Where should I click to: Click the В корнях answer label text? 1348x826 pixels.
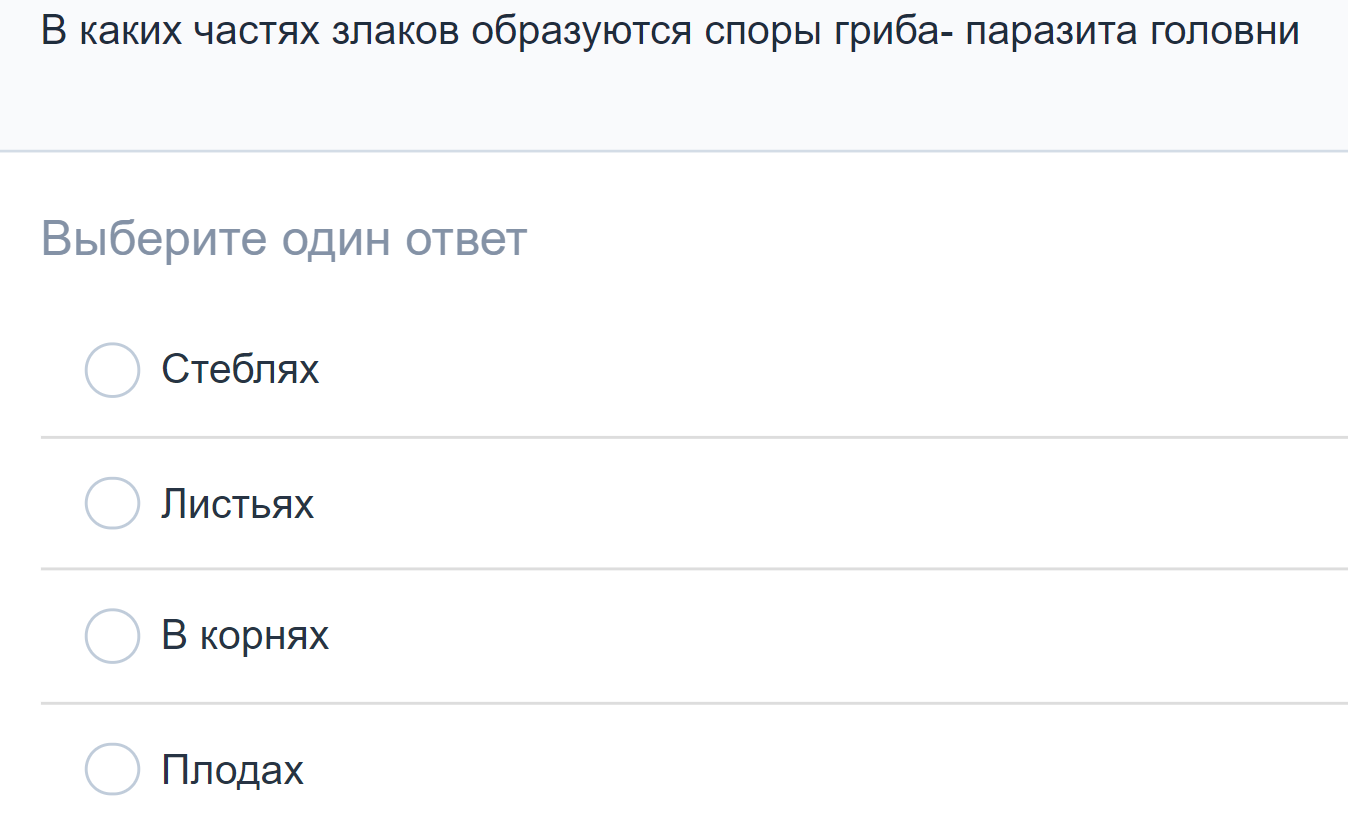[245, 636]
